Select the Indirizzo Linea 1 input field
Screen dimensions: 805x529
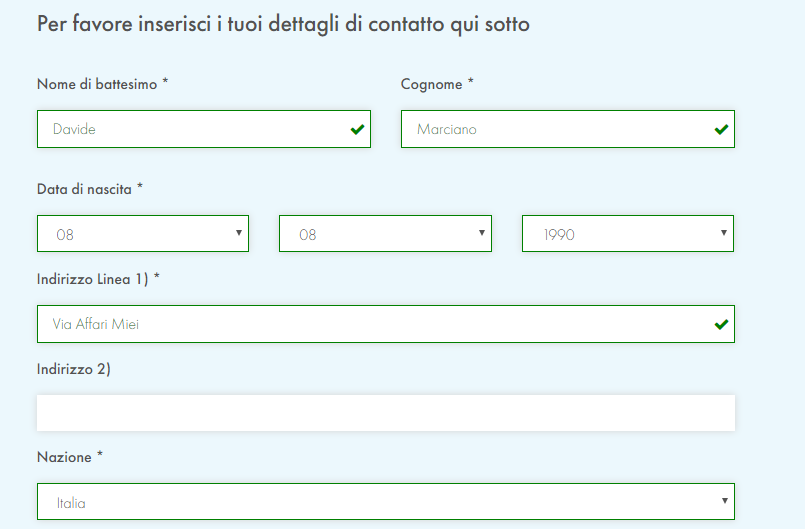(x=375, y=324)
